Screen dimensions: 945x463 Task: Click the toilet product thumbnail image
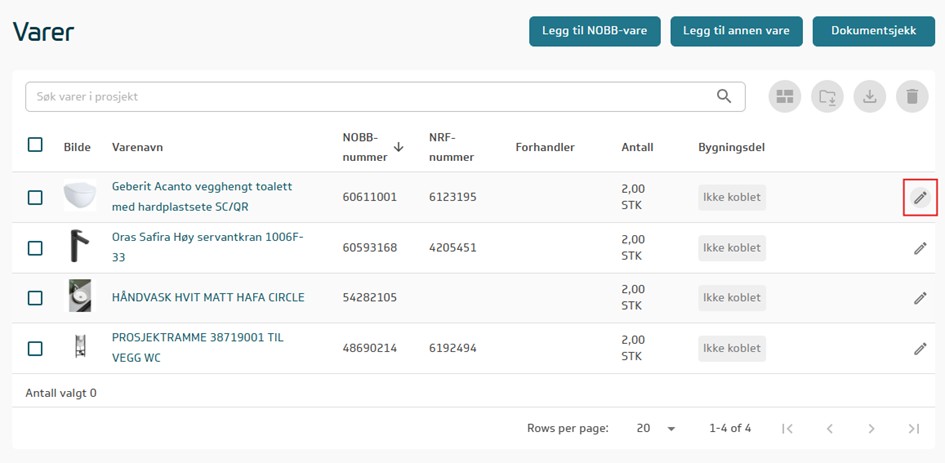80,197
